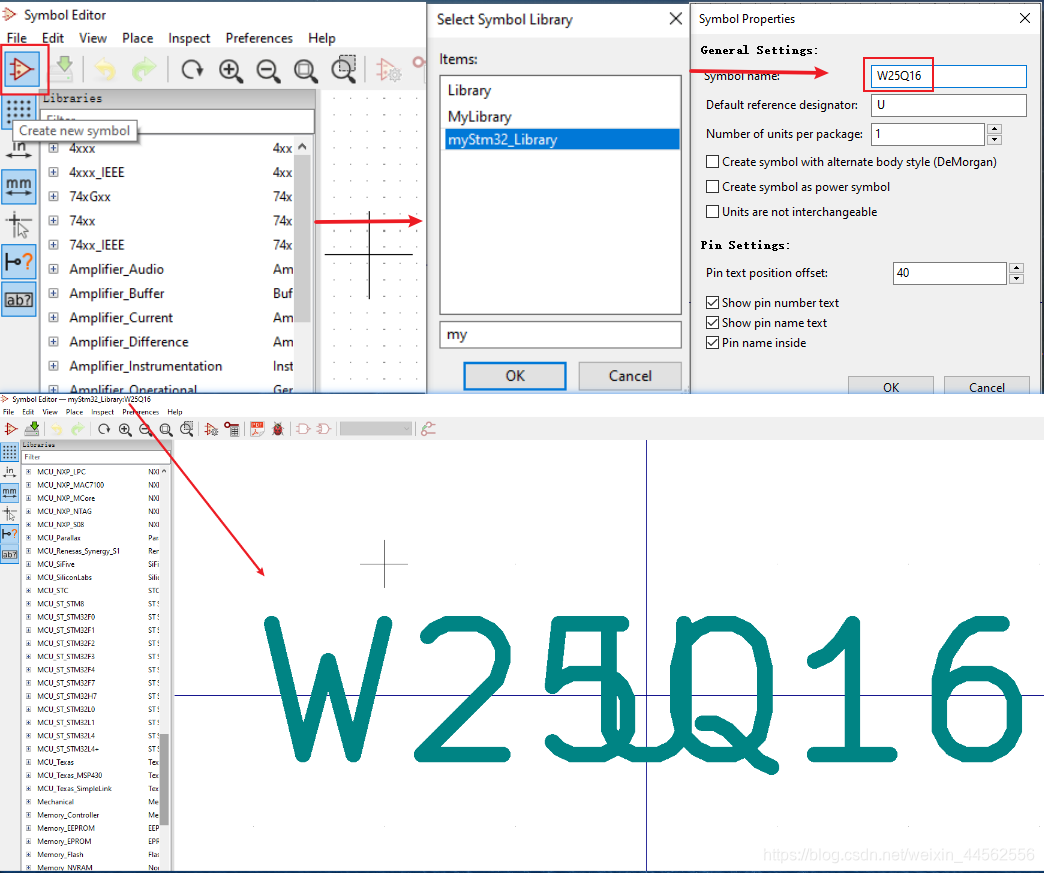This screenshot has width=1044, height=873.
Task: Refresh view icon in the top Symbol Editor
Action: (192, 69)
